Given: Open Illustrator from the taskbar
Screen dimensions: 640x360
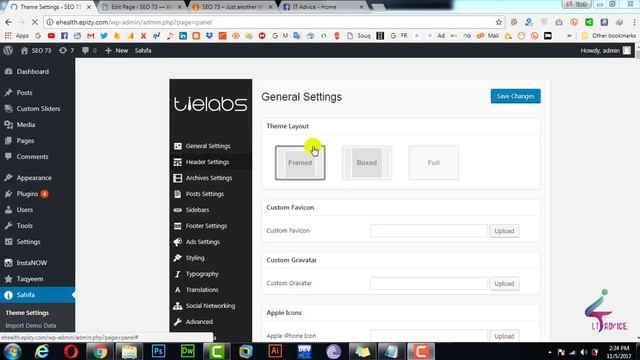Looking at the screenshot, I should (x=275, y=351).
